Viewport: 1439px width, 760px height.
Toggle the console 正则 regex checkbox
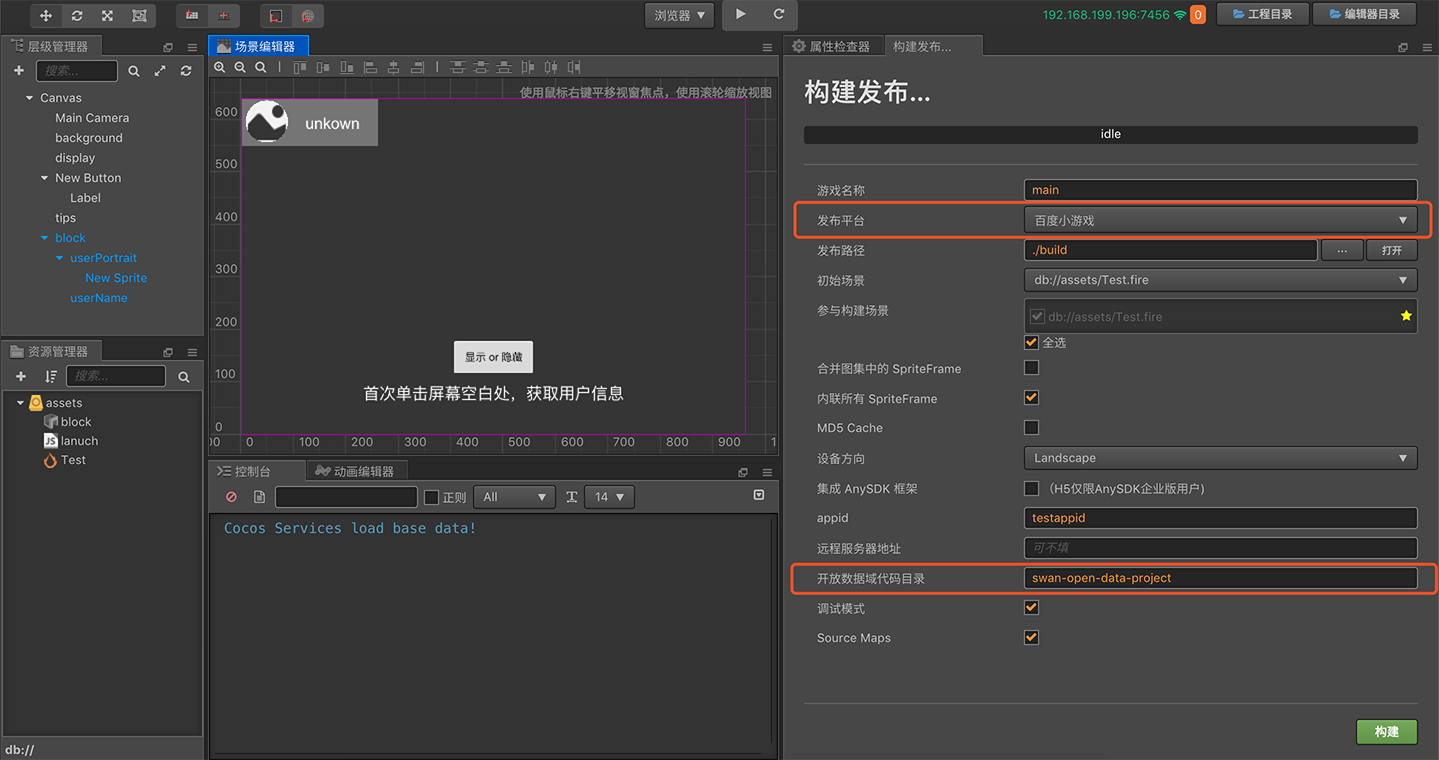tap(432, 497)
